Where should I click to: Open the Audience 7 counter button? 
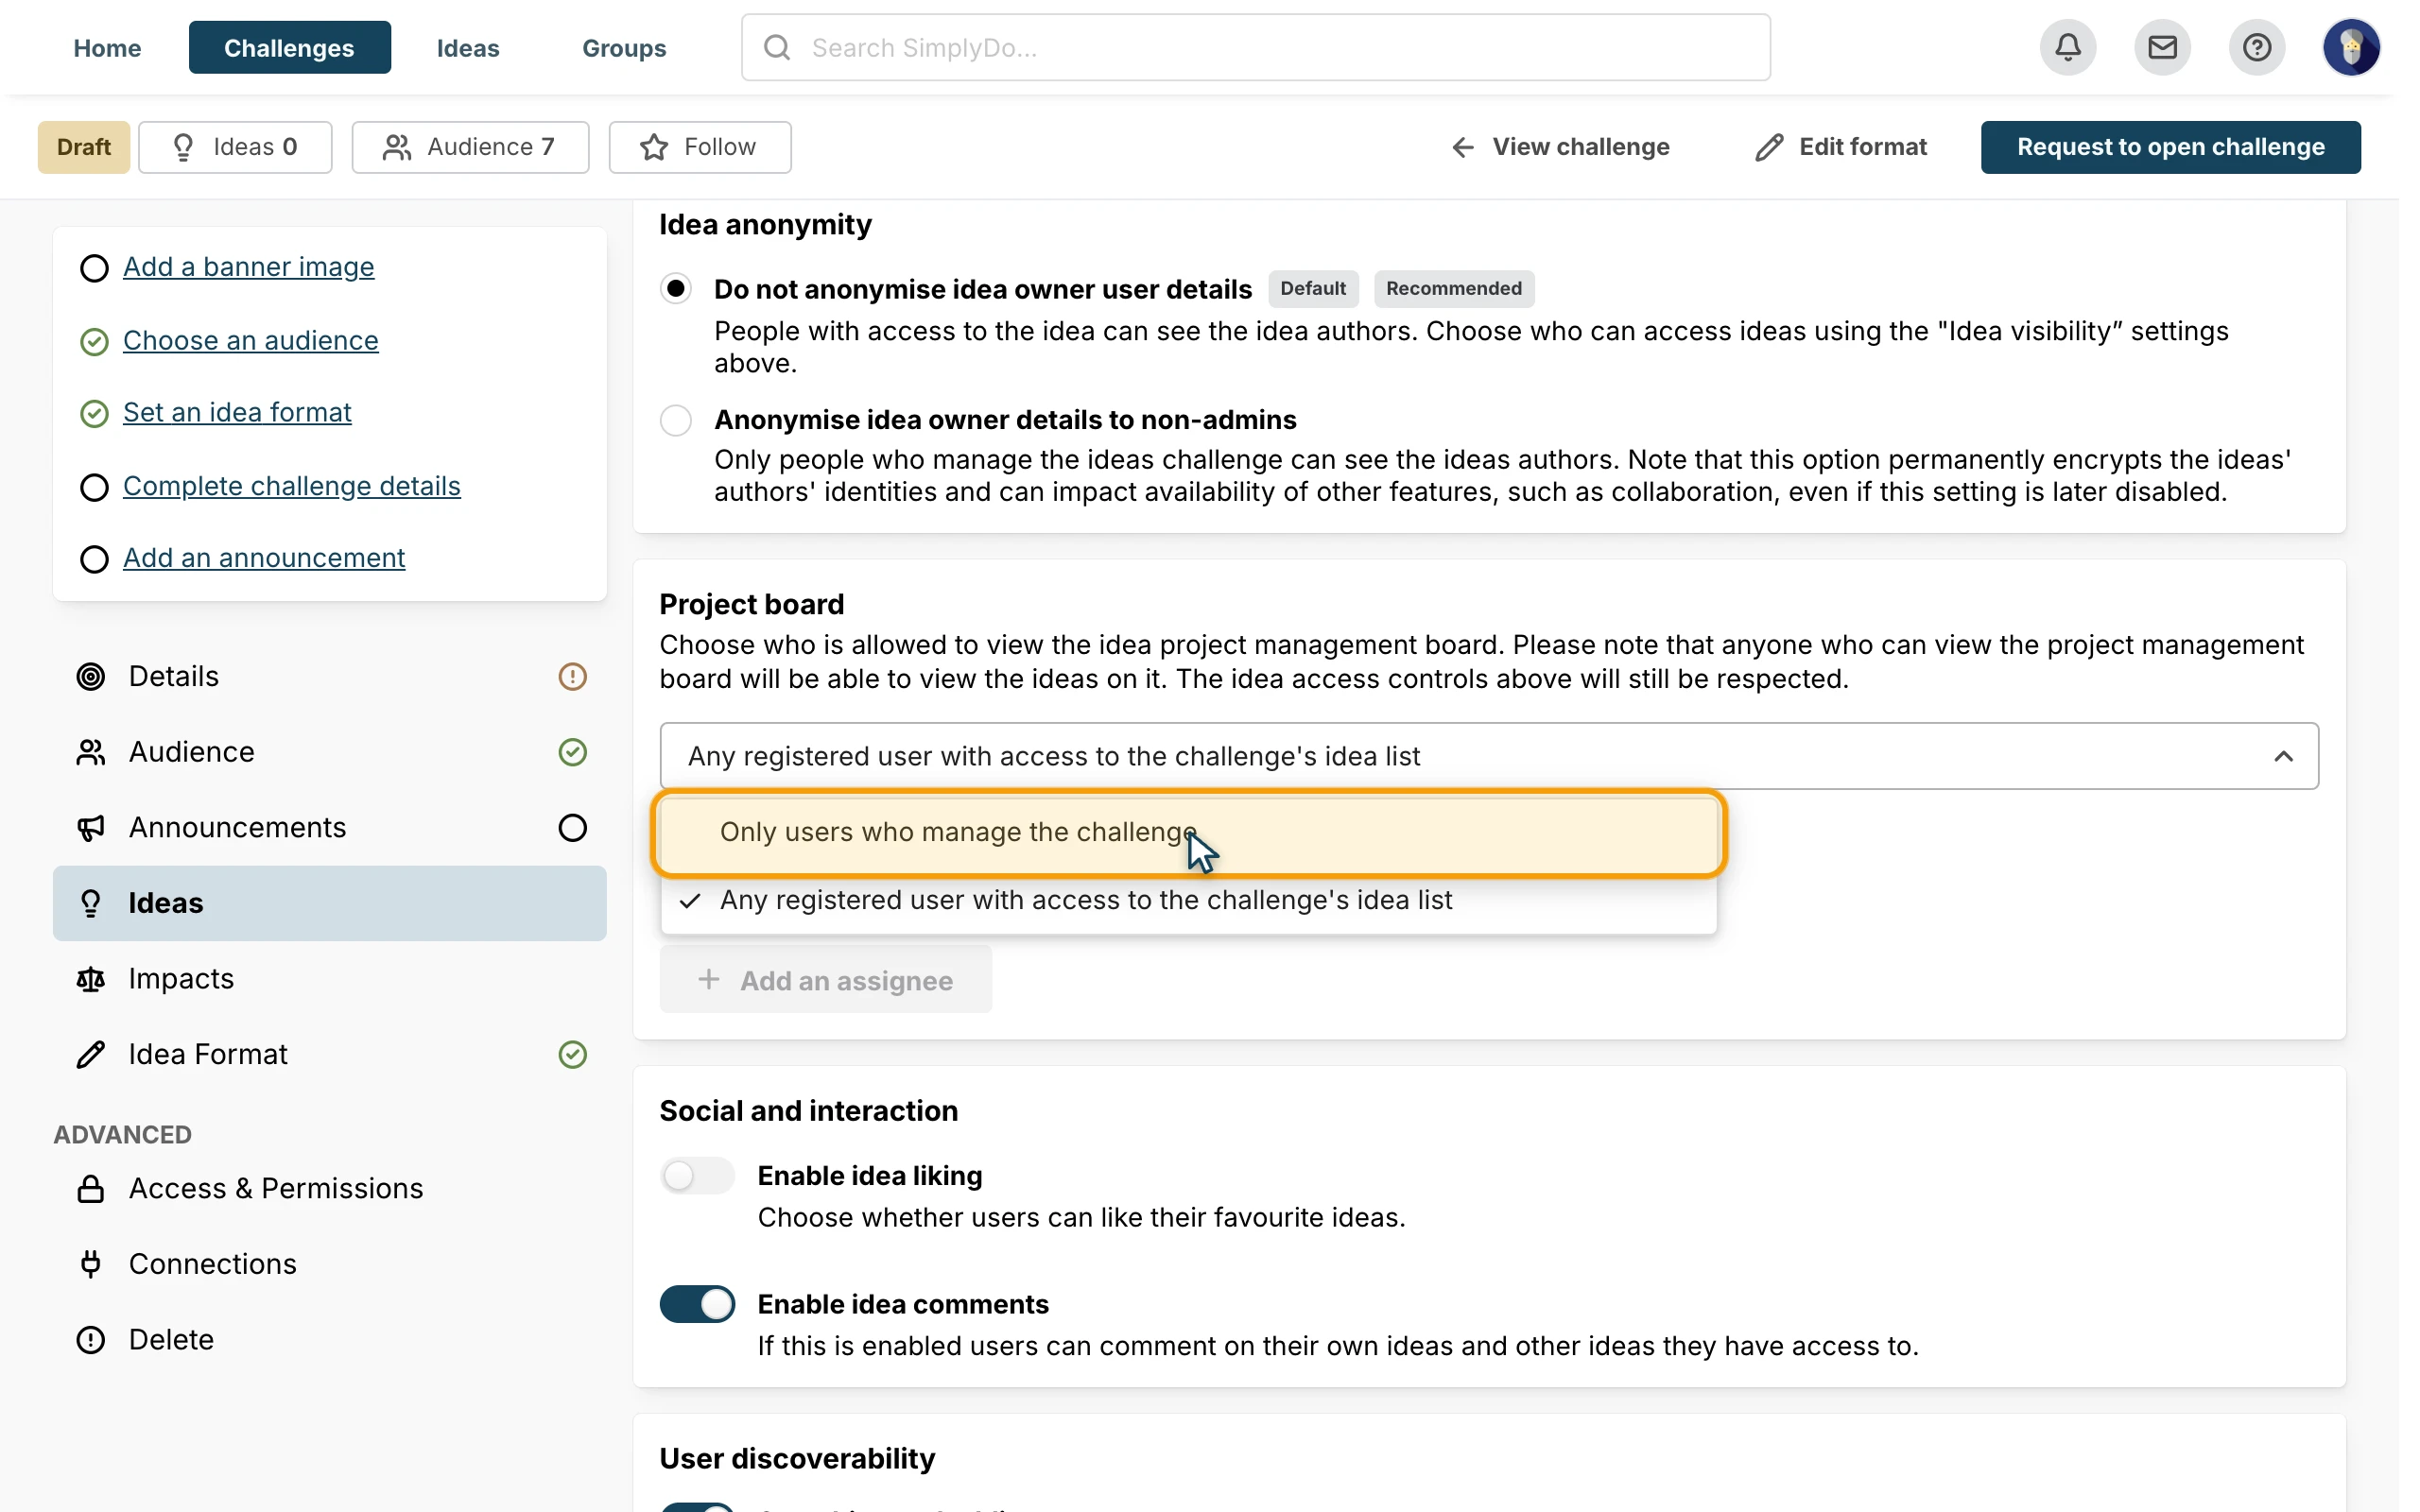tap(470, 147)
